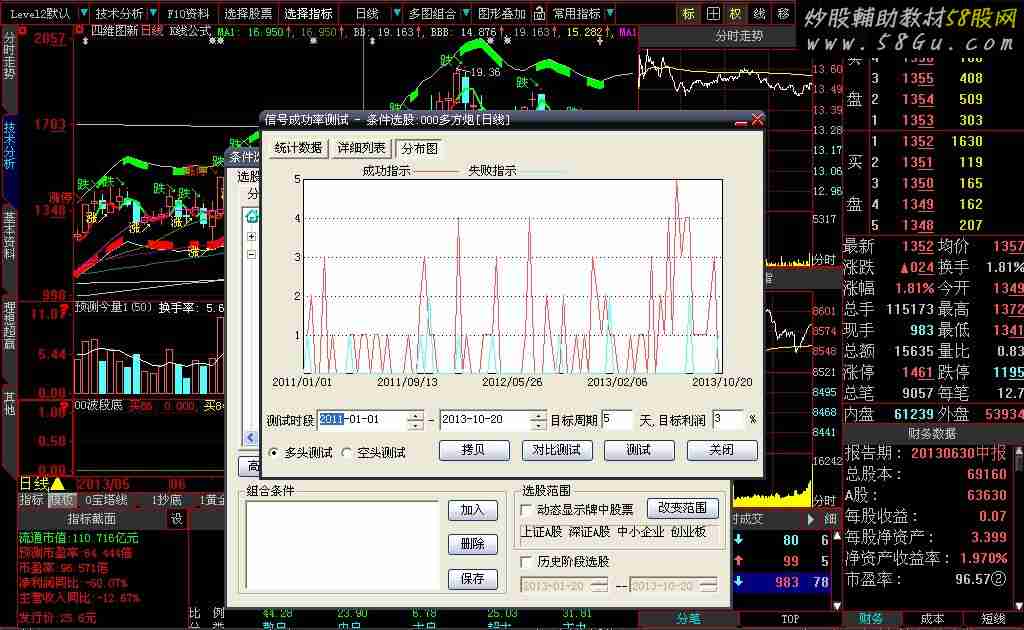Open the 日线 period dropdown arrow
This screenshot has height=630, width=1024.
point(396,13)
